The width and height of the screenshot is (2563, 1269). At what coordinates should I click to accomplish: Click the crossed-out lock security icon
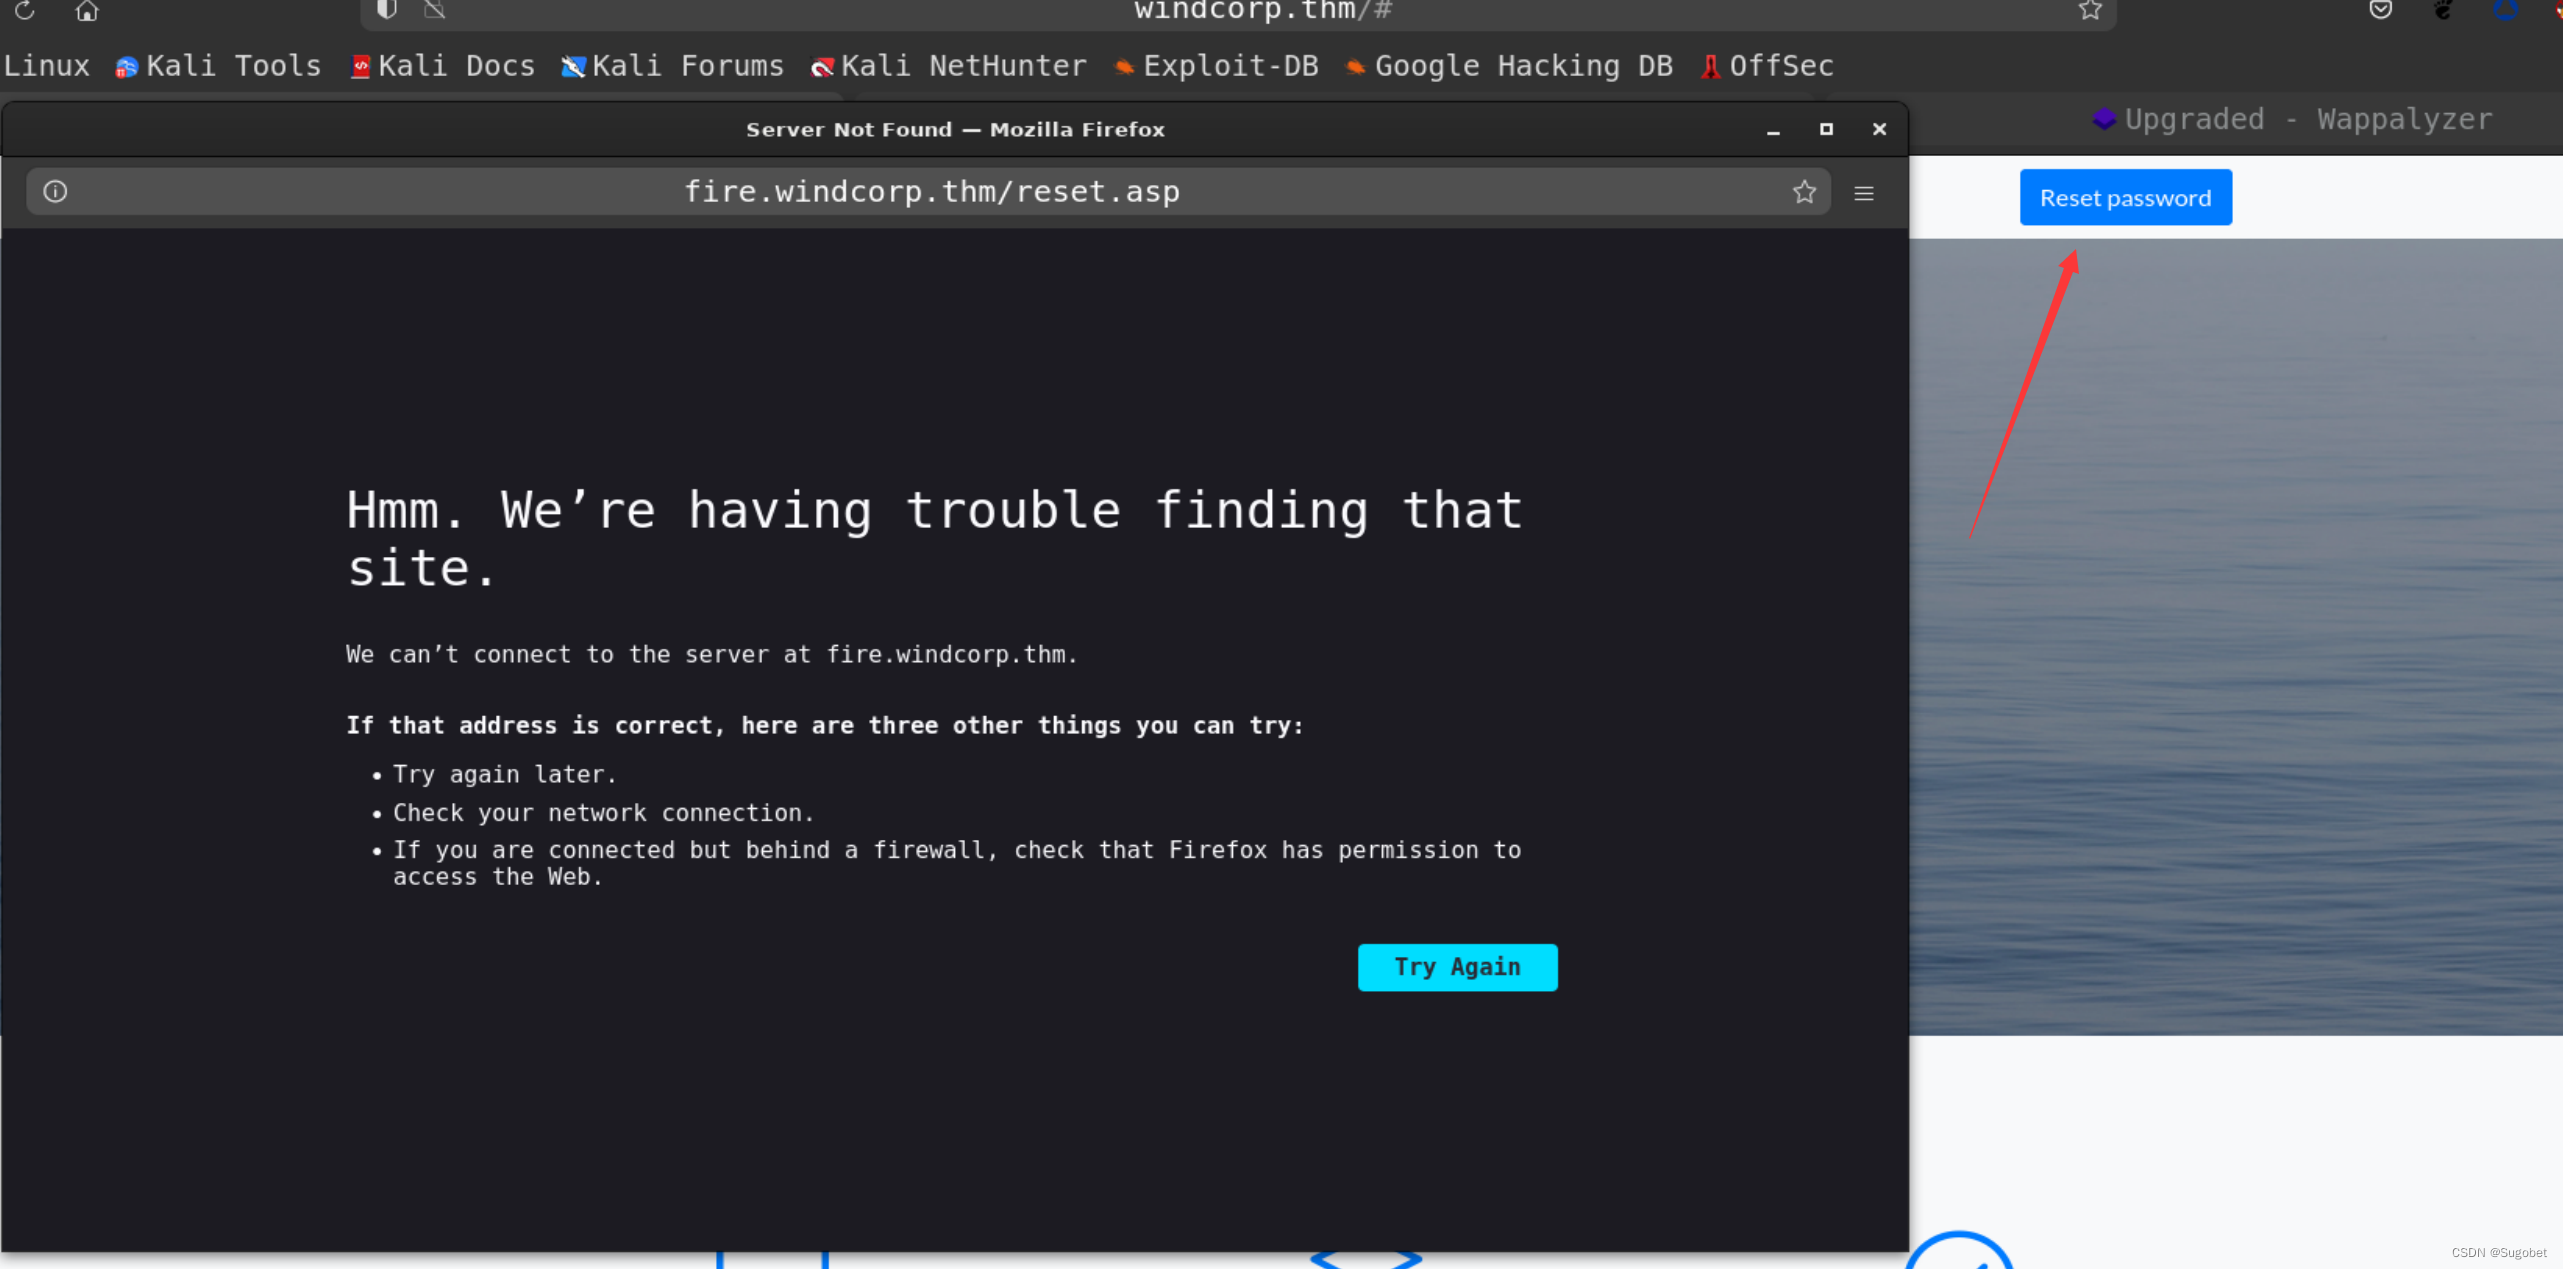[434, 9]
